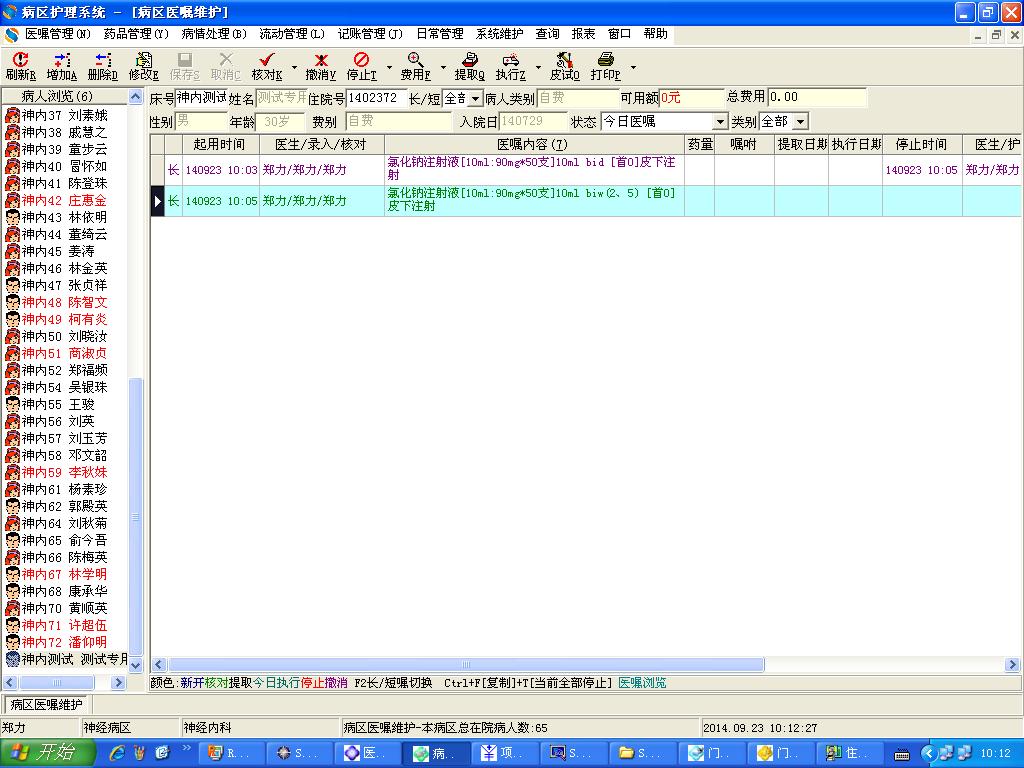This screenshot has height=768, width=1024.
Task: Open the 系统维护 menu
Action: coord(500,34)
